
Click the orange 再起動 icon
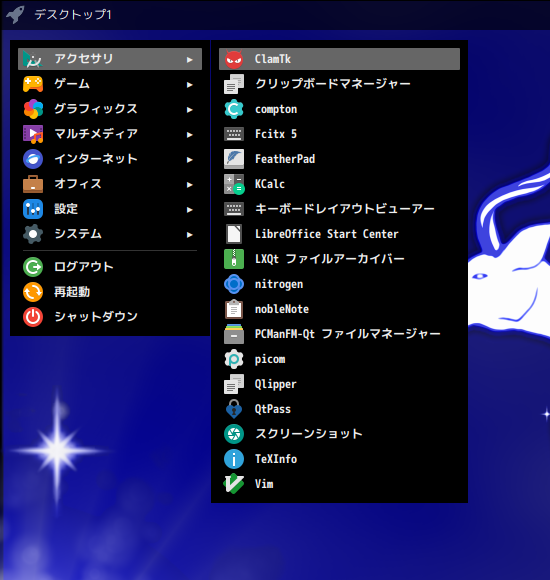coord(33,292)
